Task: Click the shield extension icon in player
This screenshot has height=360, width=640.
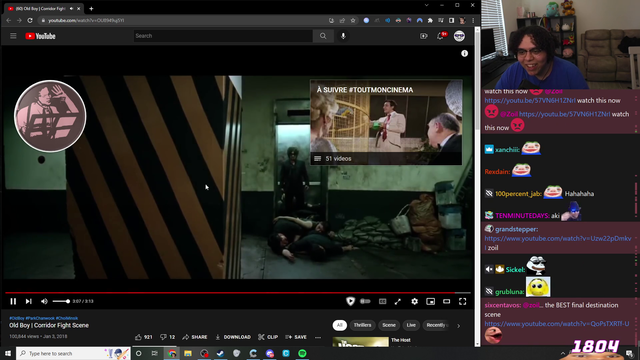Action: 350,301
